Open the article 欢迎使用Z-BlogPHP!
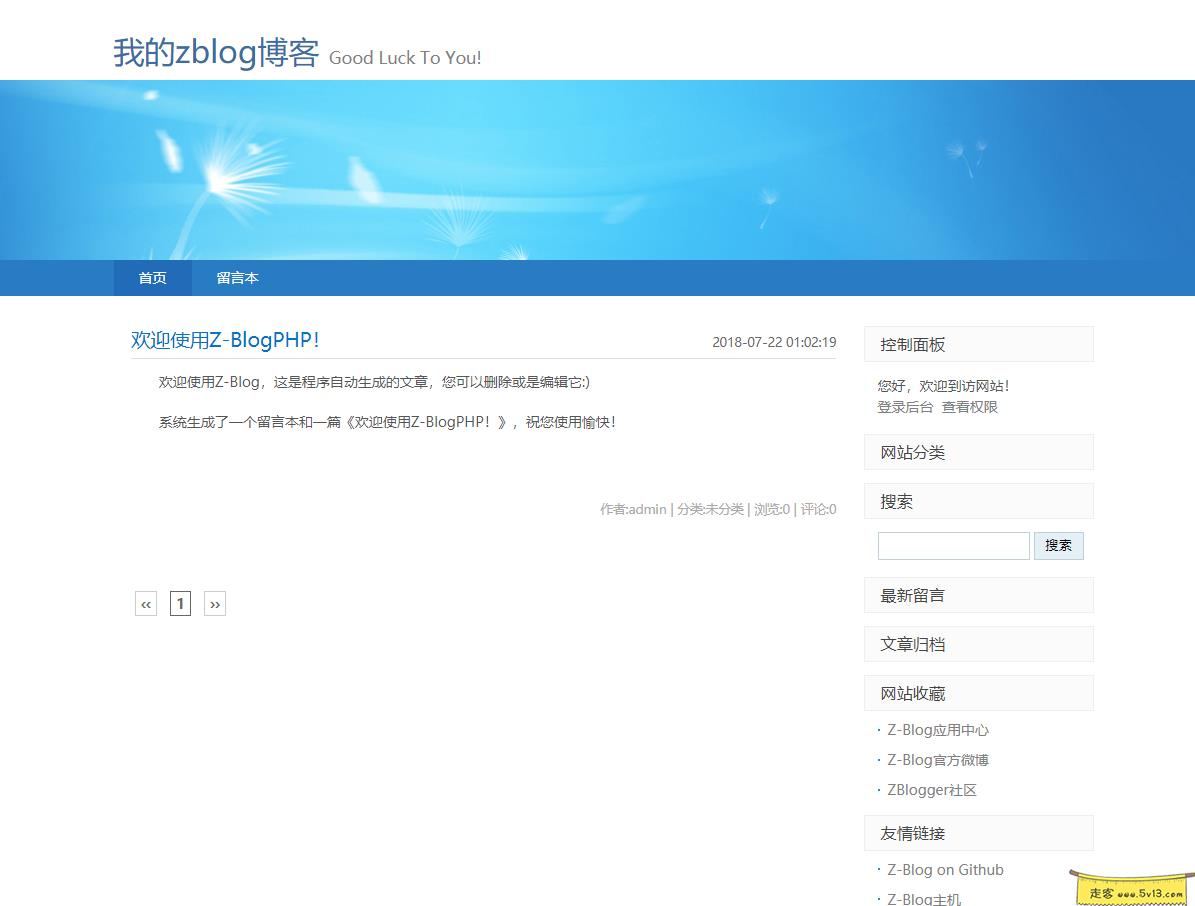1195x906 pixels. 222,340
